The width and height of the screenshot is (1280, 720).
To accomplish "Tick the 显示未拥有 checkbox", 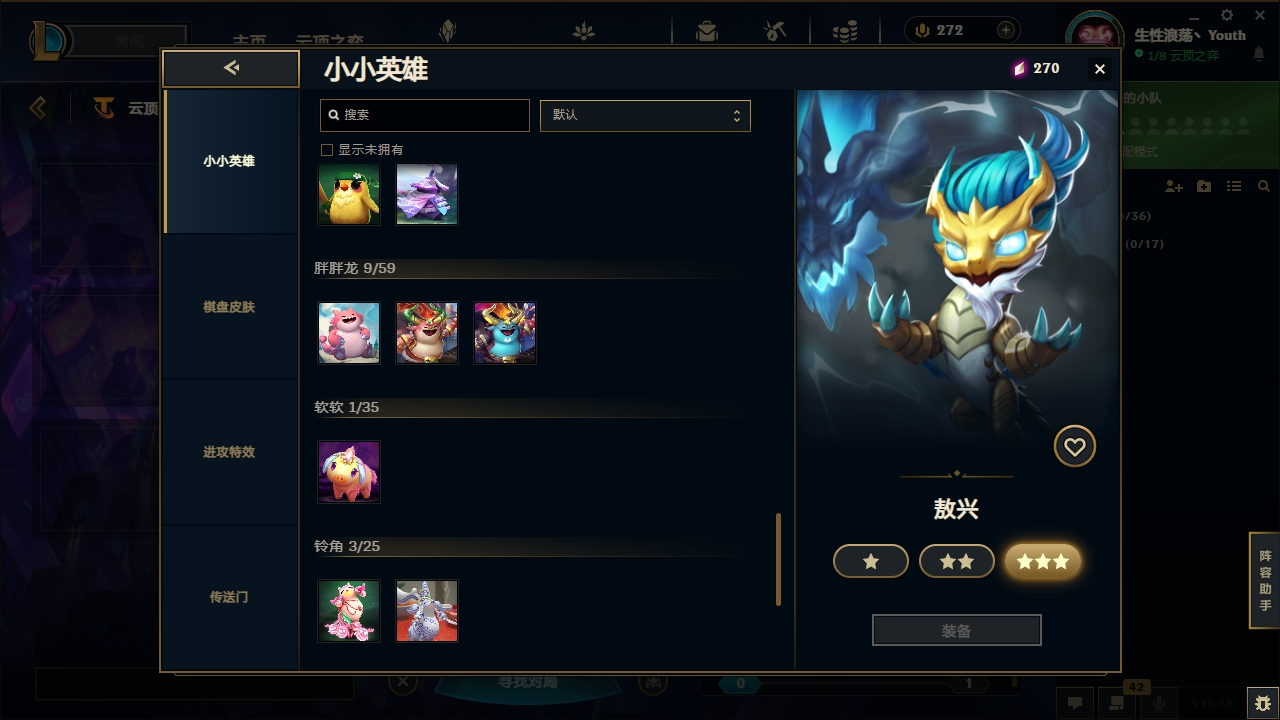I will click(326, 150).
